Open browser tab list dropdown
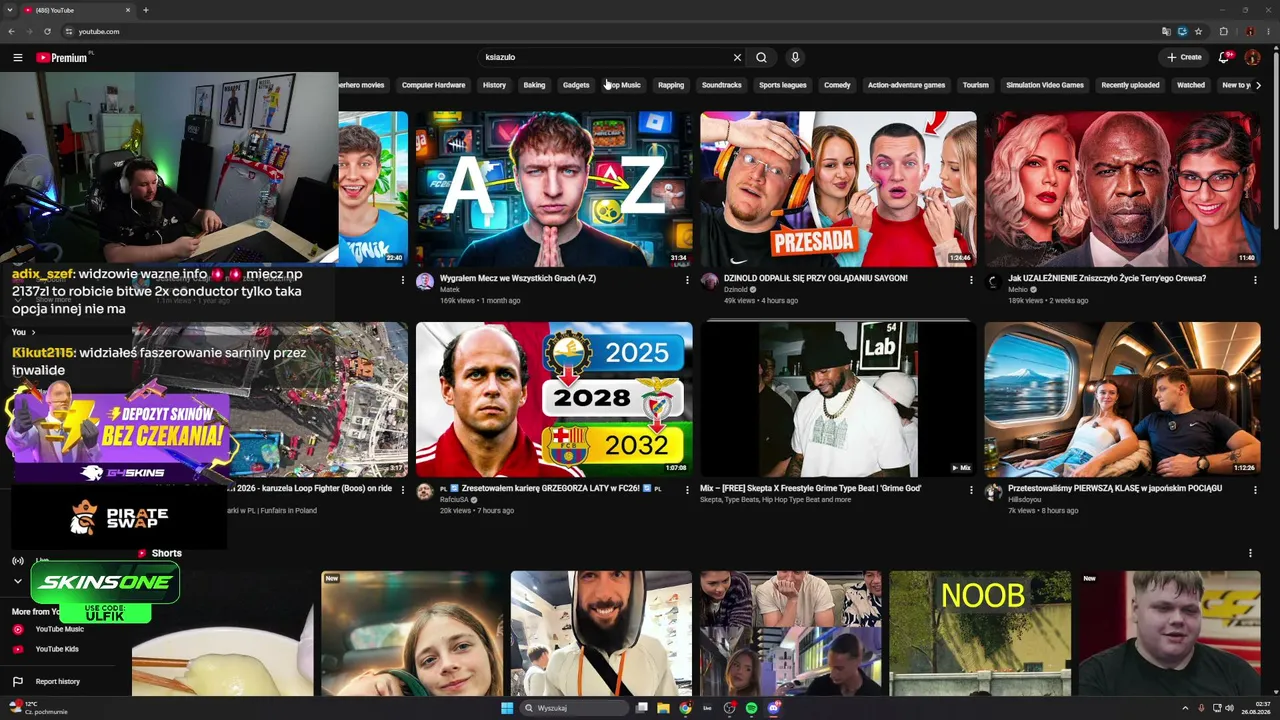Viewport: 1280px width, 720px height. click(x=11, y=10)
